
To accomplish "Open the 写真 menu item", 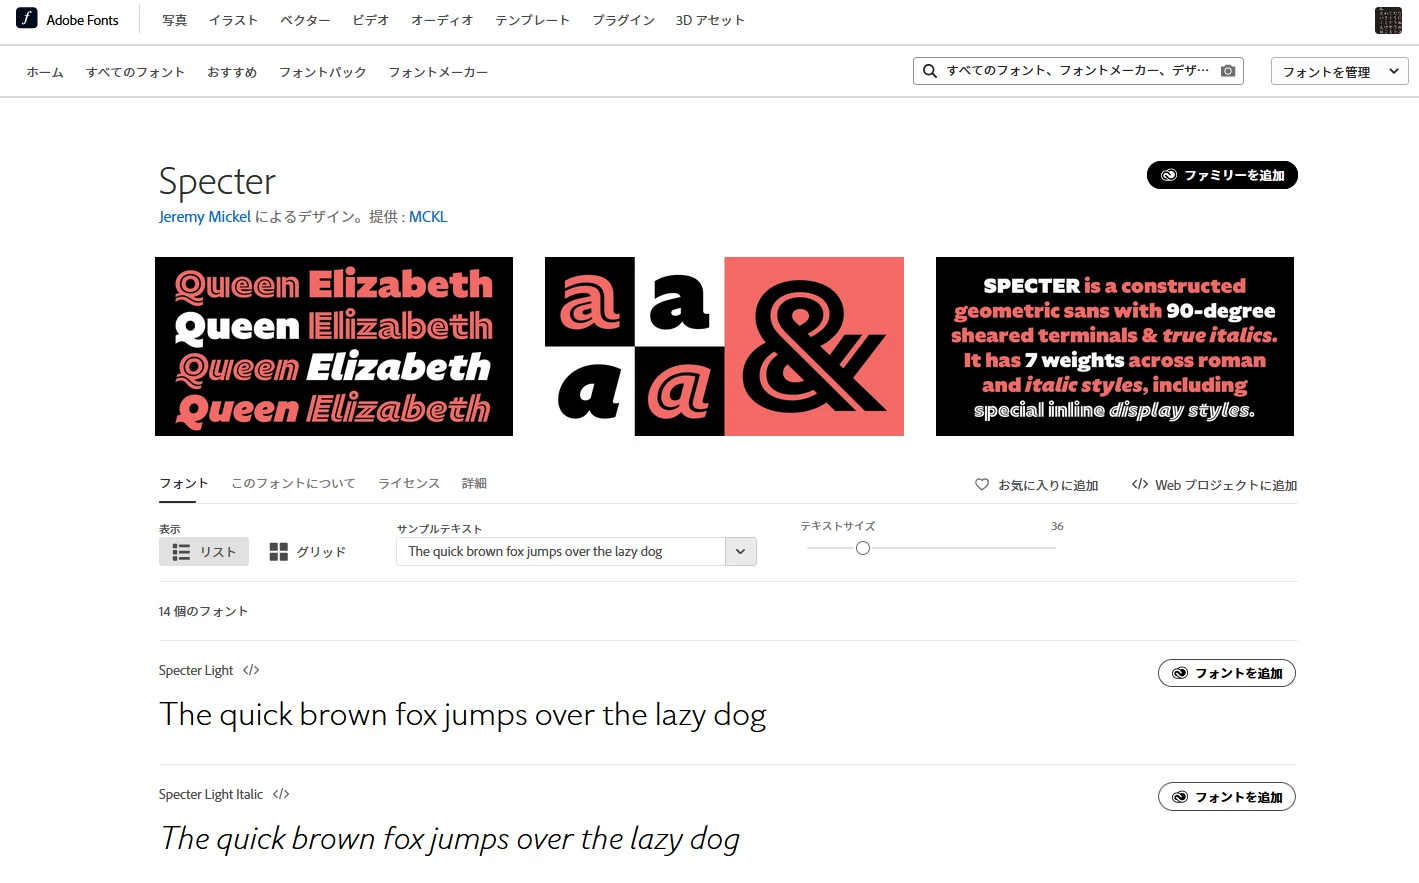I will pyautogui.click(x=175, y=20).
